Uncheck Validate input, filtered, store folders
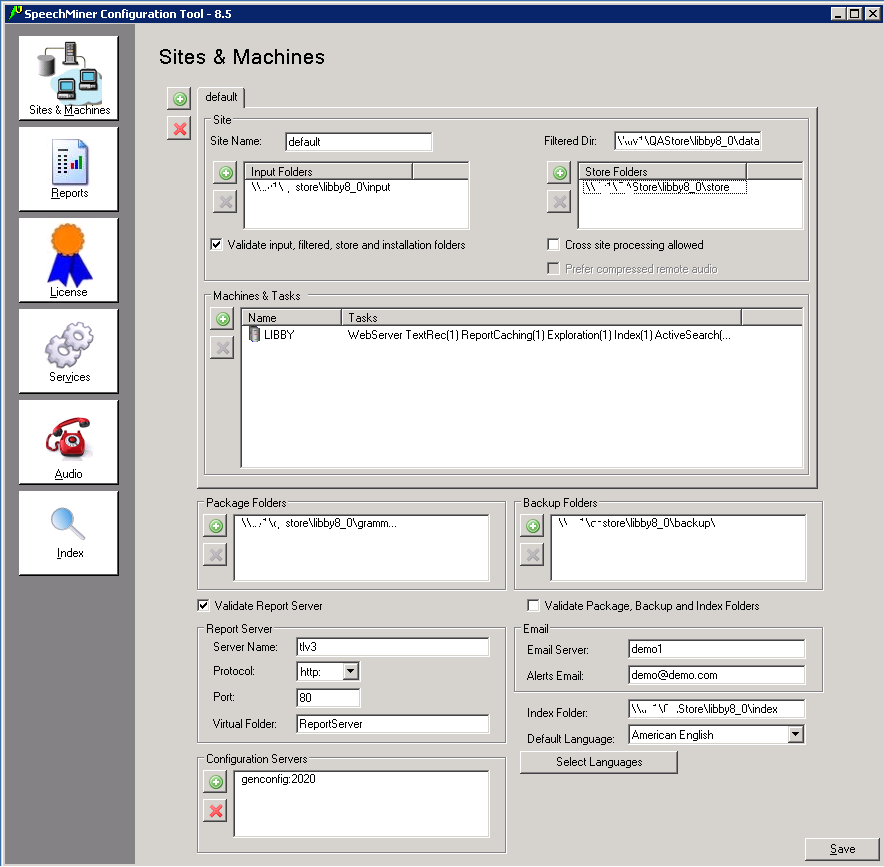 pyautogui.click(x=217, y=244)
